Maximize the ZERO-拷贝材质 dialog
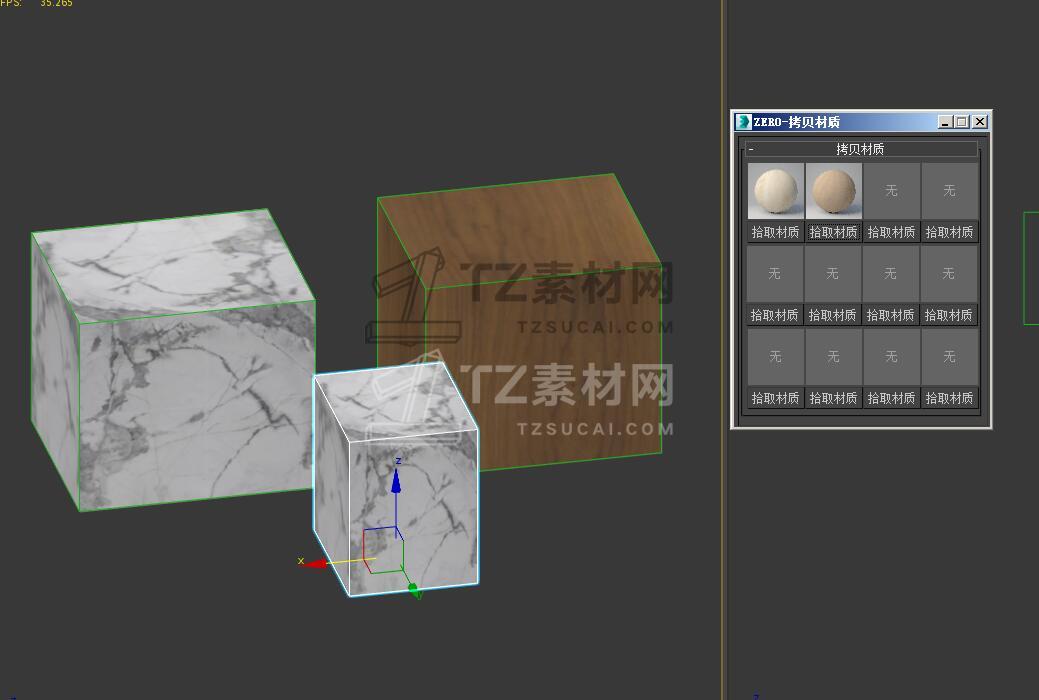Viewport: 1039px width, 700px height. click(962, 122)
